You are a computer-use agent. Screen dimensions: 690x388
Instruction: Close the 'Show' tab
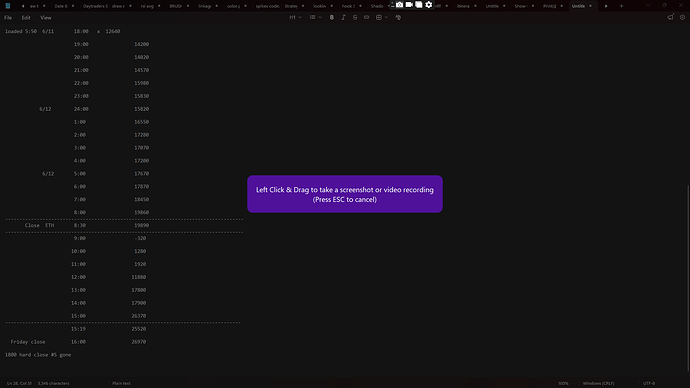[x=532, y=6]
